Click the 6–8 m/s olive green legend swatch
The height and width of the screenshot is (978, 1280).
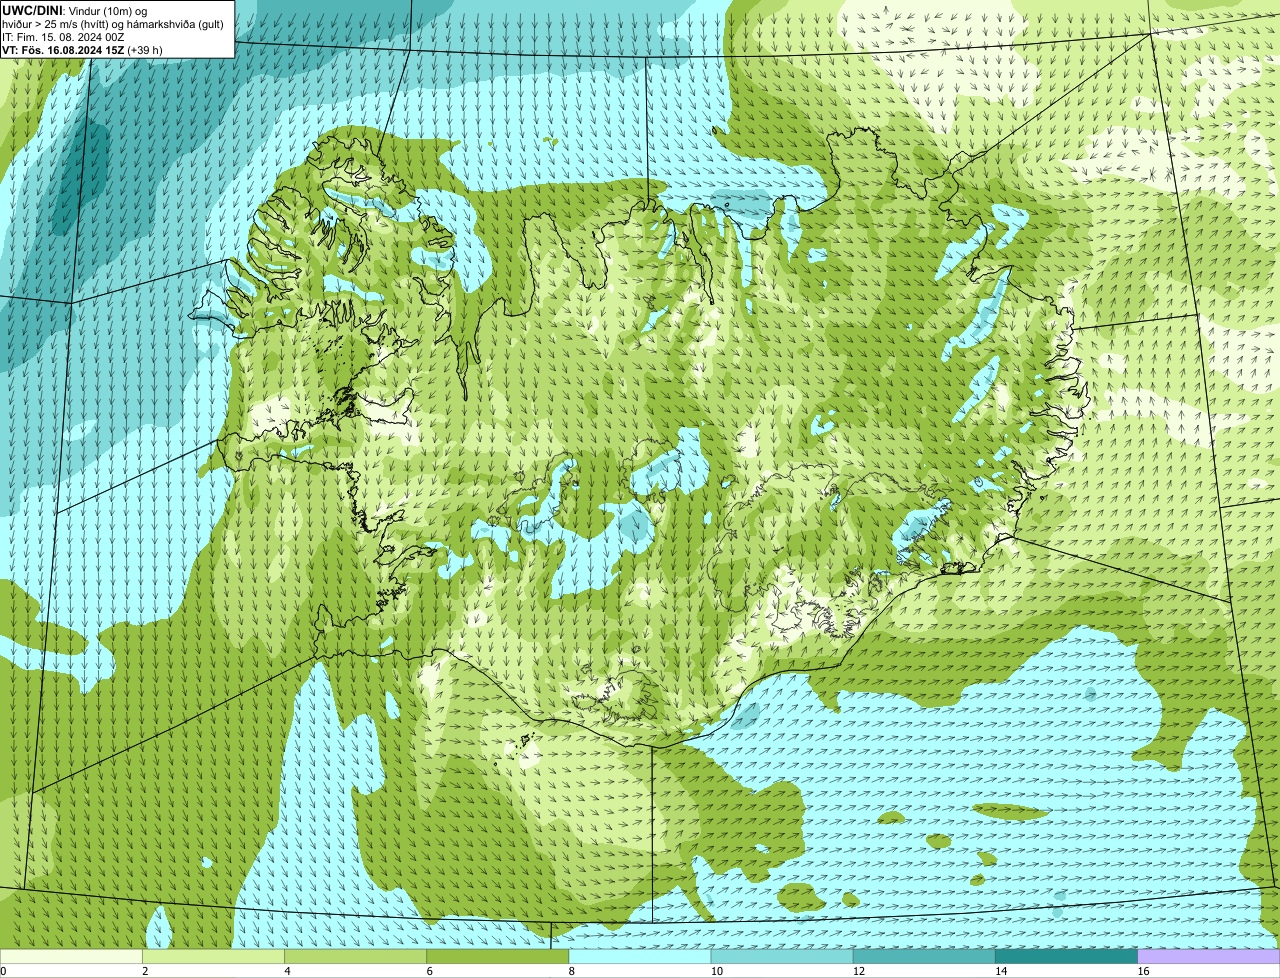click(x=498, y=956)
